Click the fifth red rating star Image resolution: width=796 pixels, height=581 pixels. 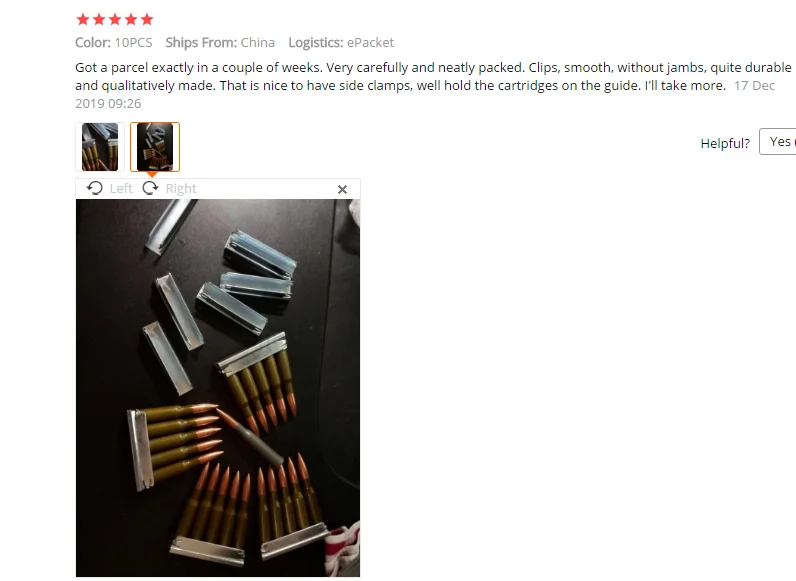(x=147, y=19)
